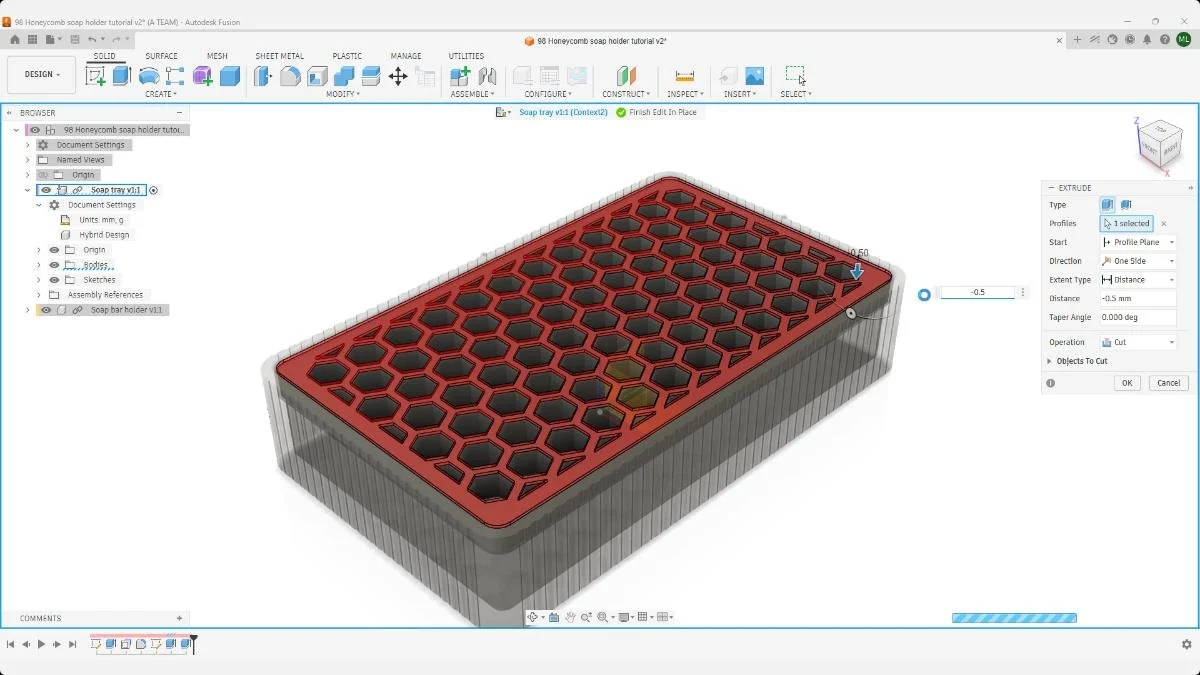The image size is (1200, 675).
Task: Open the job status clock icon
Action: tap(1129, 40)
